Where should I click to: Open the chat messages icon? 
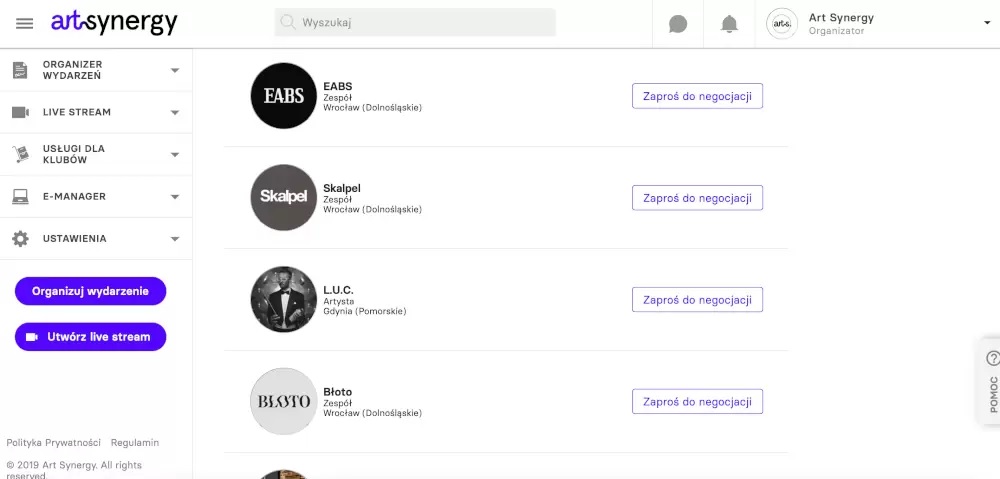pos(678,24)
